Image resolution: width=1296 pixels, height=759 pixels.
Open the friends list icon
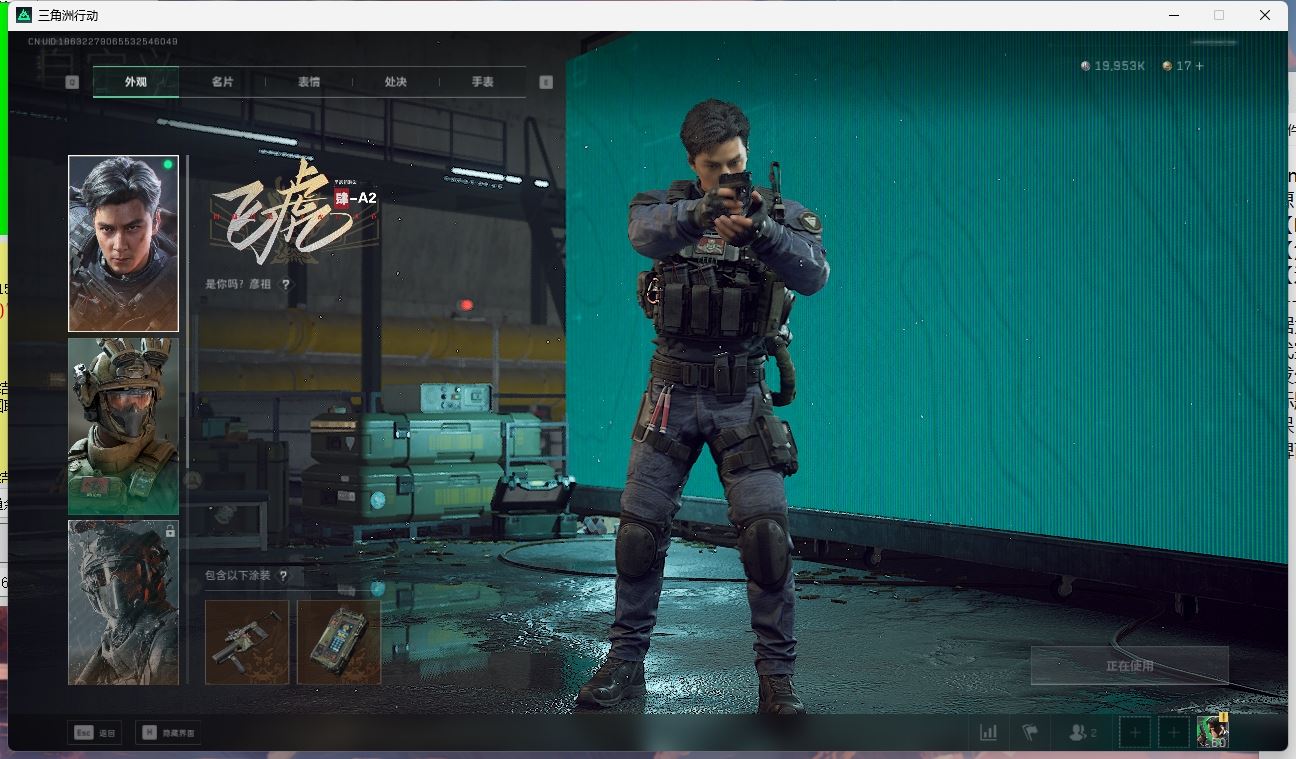(x=1082, y=732)
